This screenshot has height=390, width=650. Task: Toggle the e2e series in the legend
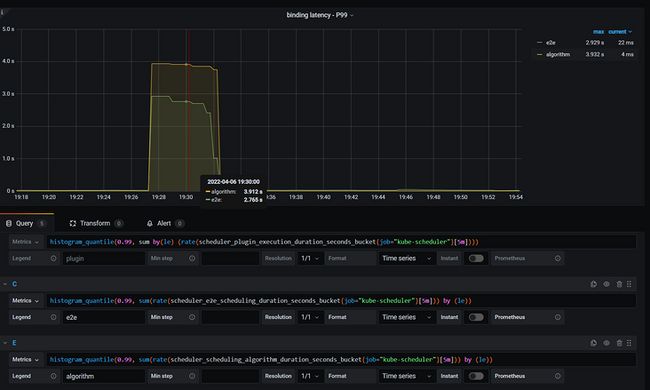(x=551, y=42)
